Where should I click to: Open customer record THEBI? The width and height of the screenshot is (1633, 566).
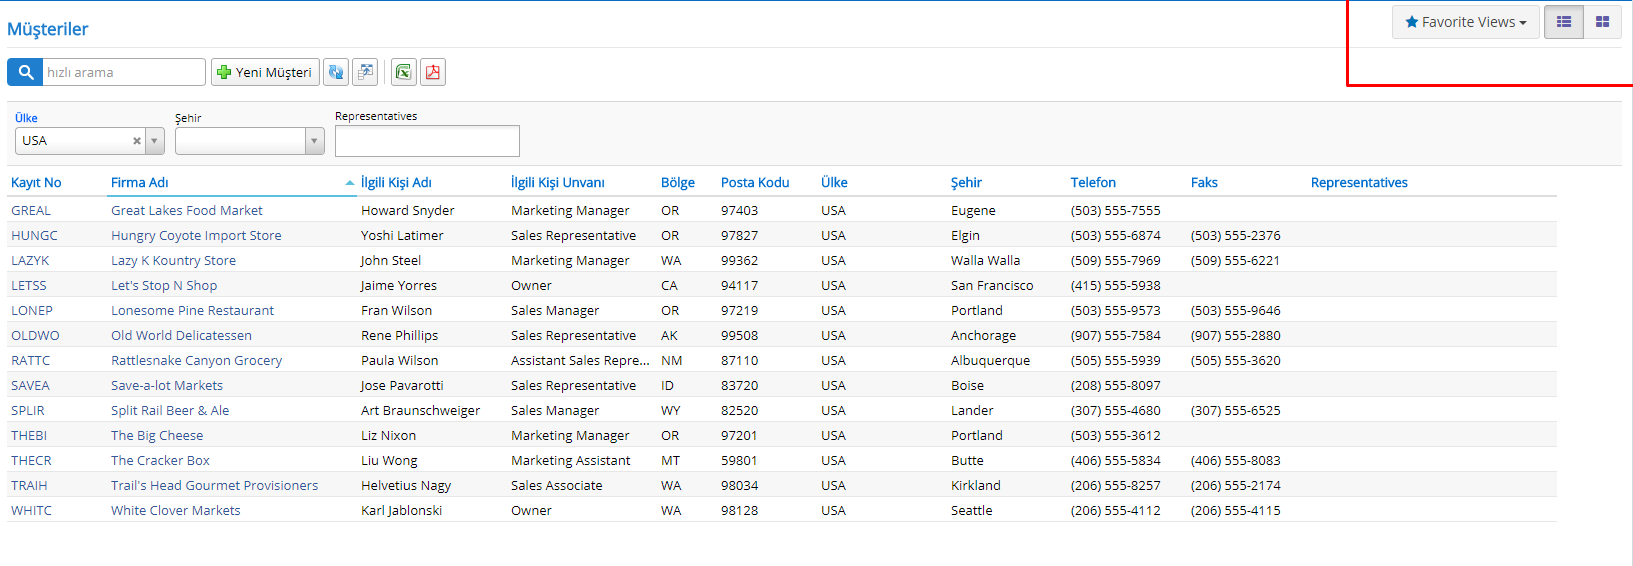[29, 435]
